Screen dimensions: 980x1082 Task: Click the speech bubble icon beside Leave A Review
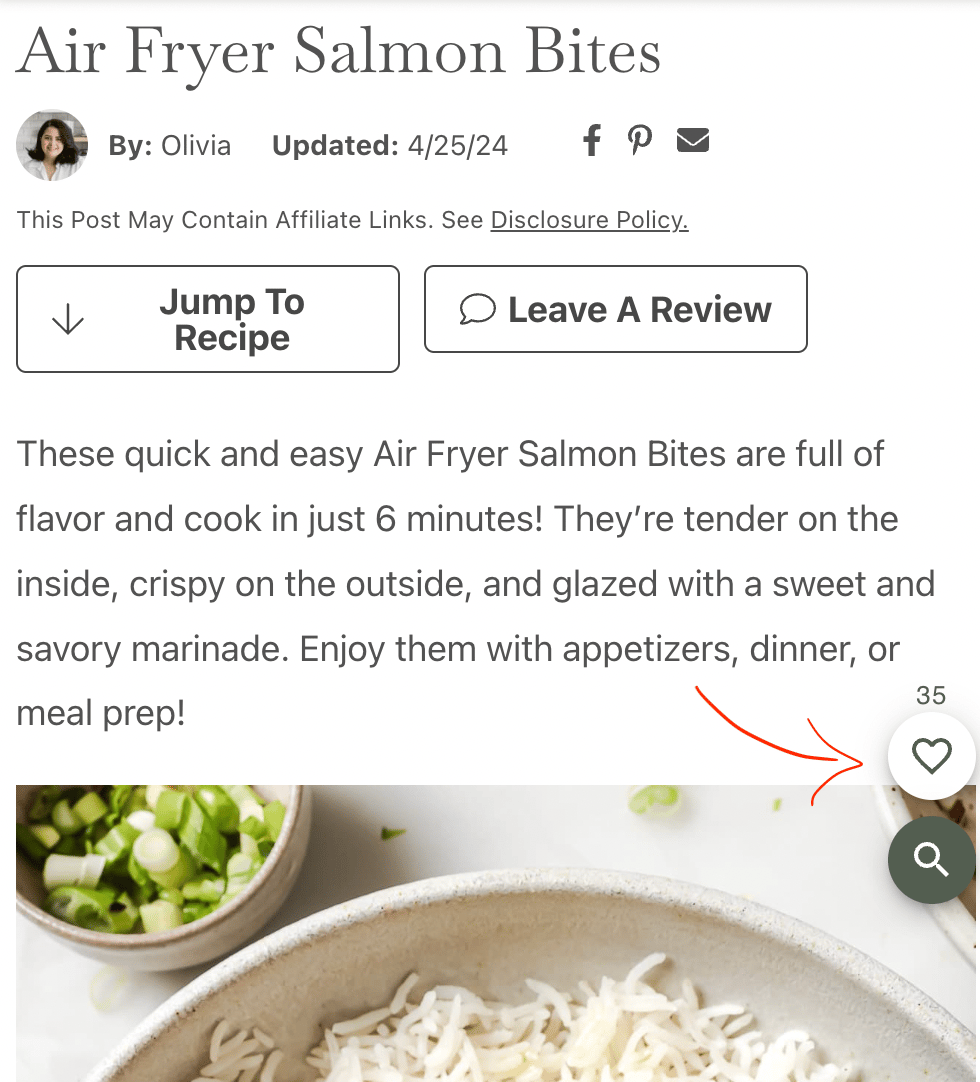pyautogui.click(x=478, y=309)
